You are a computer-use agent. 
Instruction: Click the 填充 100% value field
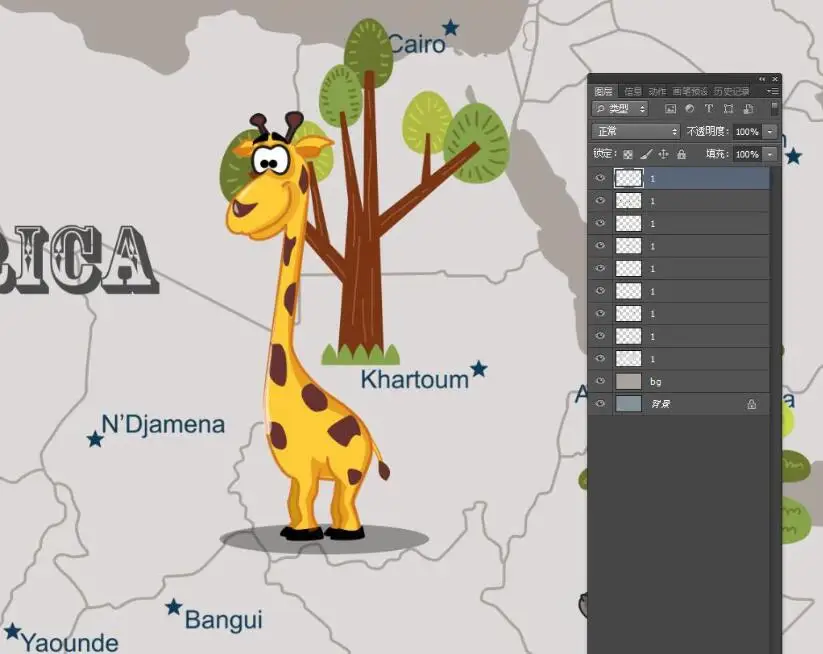[747, 154]
